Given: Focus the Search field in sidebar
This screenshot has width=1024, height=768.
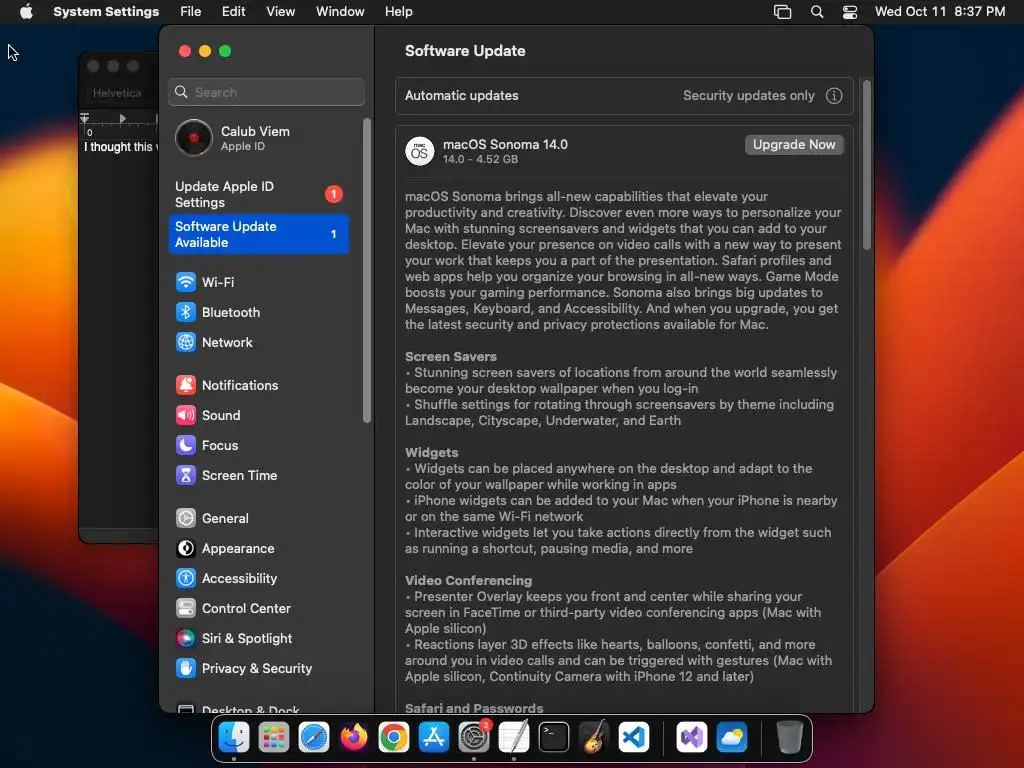Looking at the screenshot, I should (266, 92).
